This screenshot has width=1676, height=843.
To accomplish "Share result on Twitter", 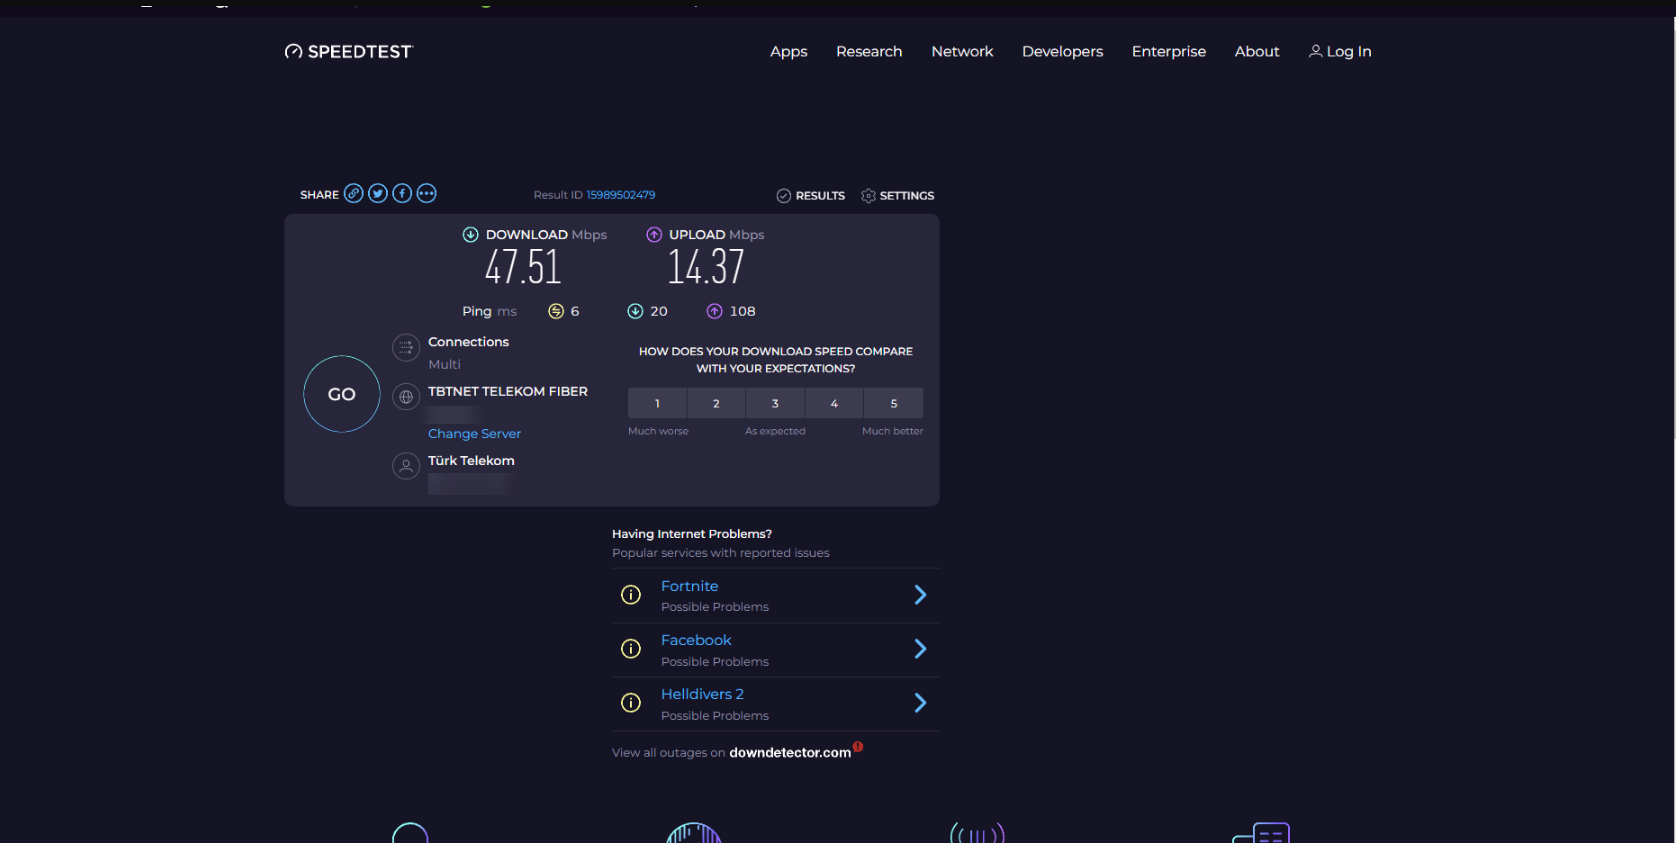I will pyautogui.click(x=378, y=194).
